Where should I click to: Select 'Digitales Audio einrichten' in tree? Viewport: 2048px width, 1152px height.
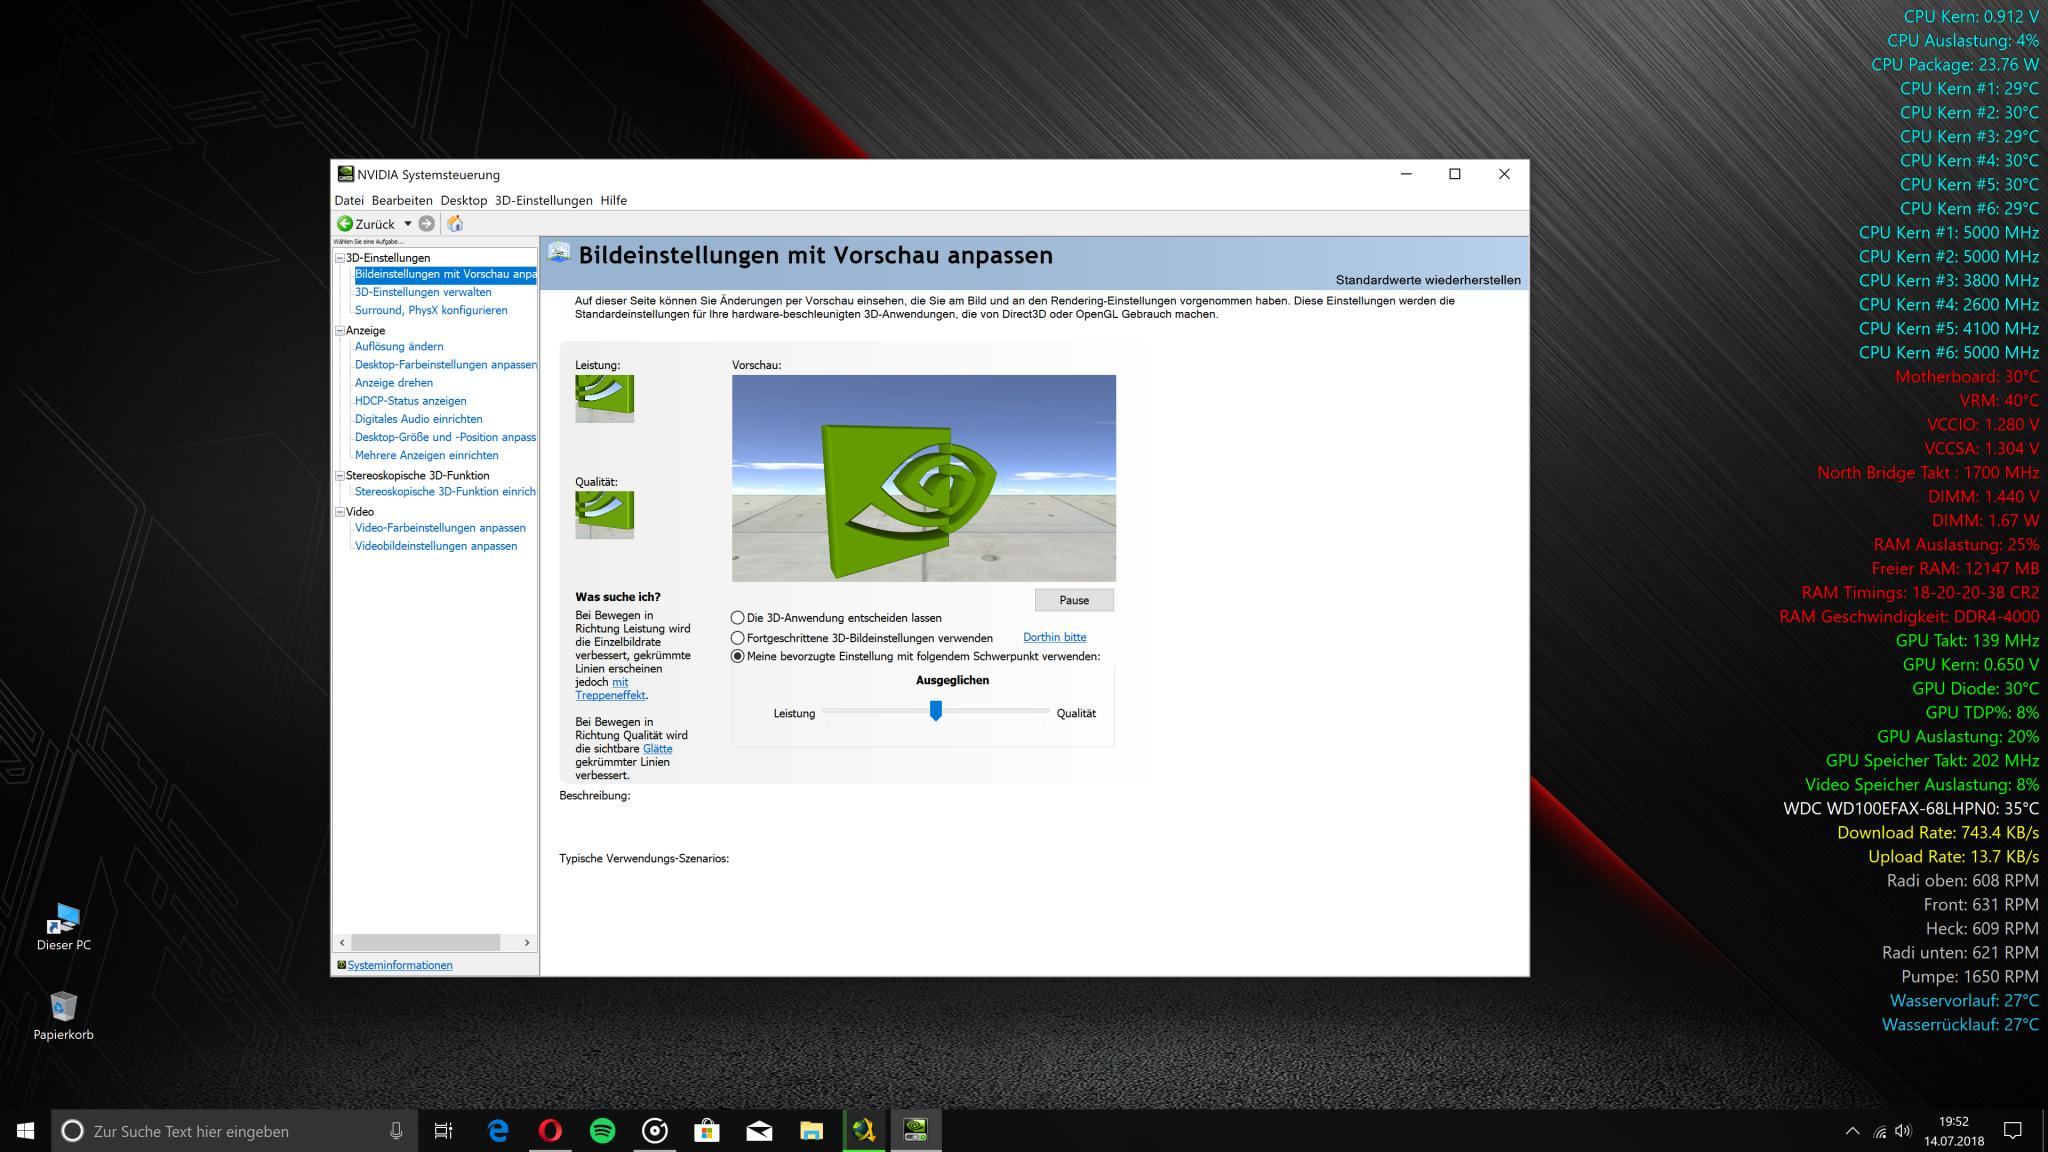(x=418, y=419)
